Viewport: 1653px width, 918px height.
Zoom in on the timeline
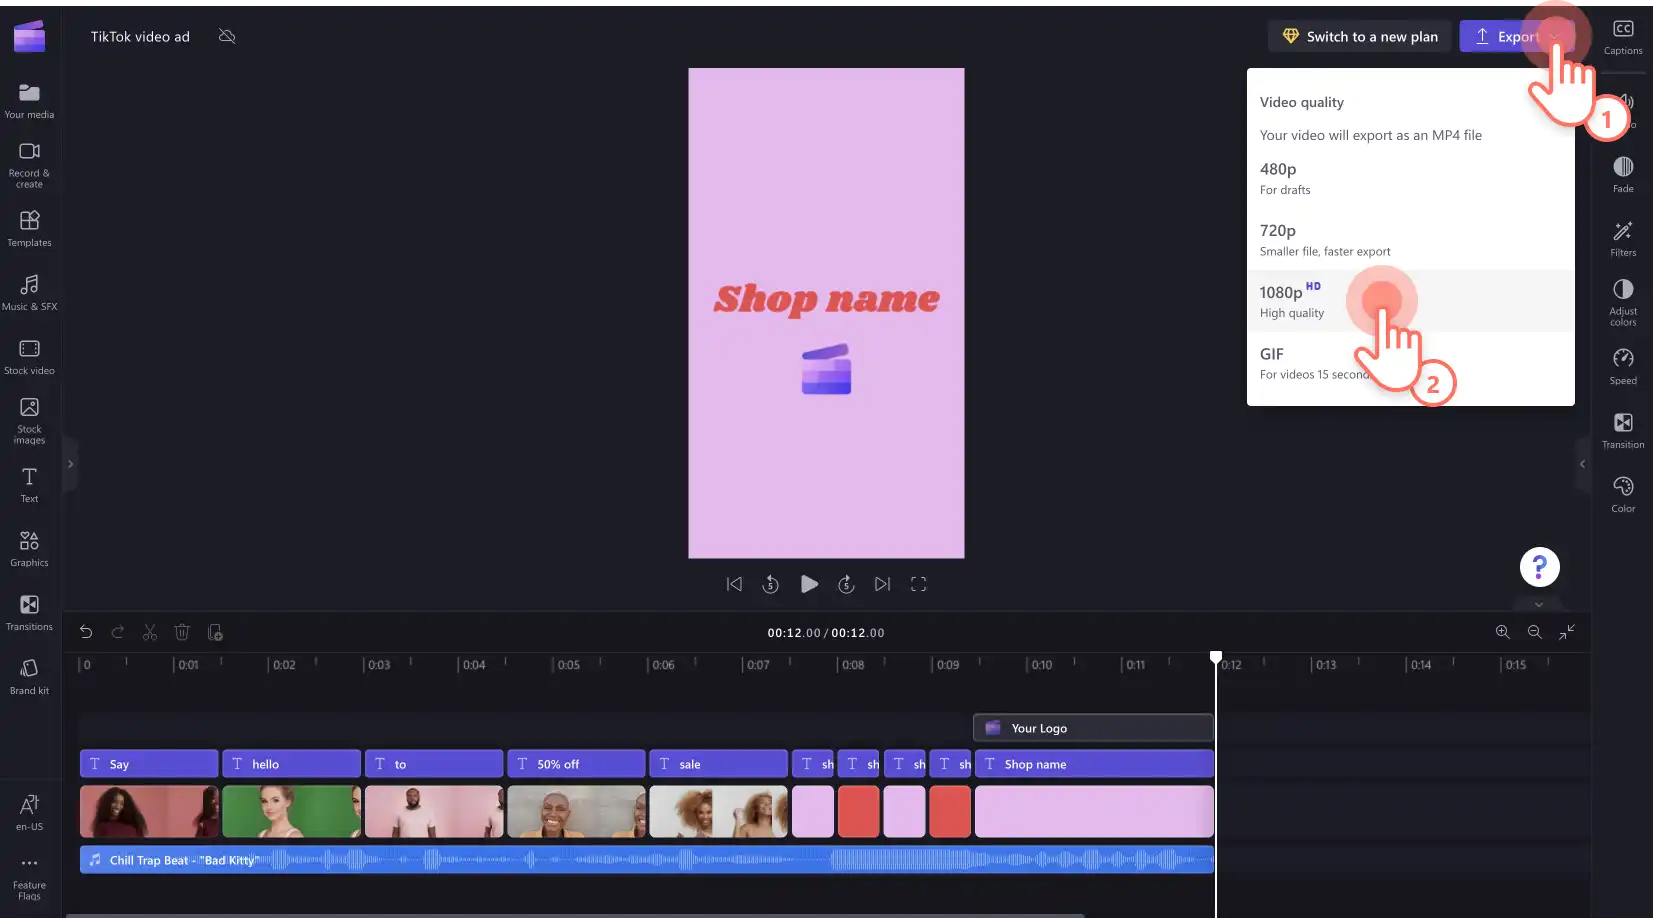coord(1502,632)
